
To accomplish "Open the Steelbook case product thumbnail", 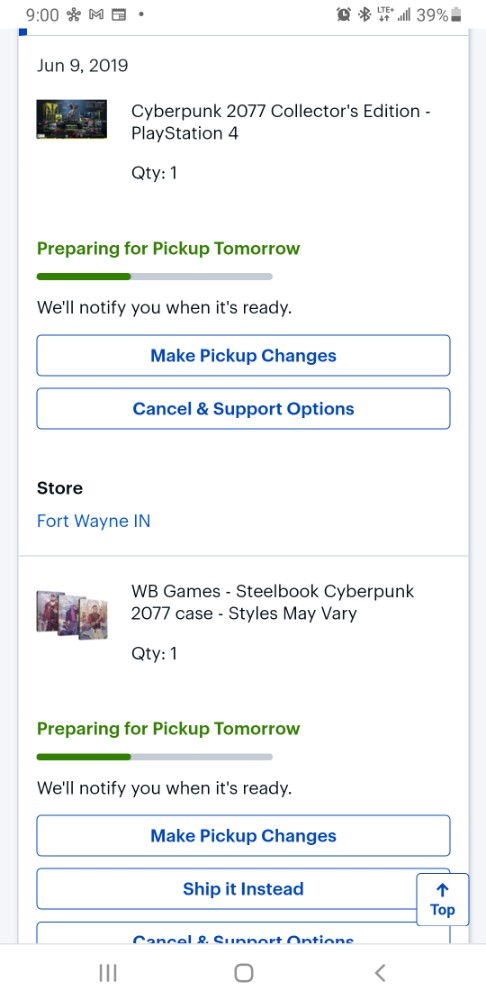I will (71, 615).
